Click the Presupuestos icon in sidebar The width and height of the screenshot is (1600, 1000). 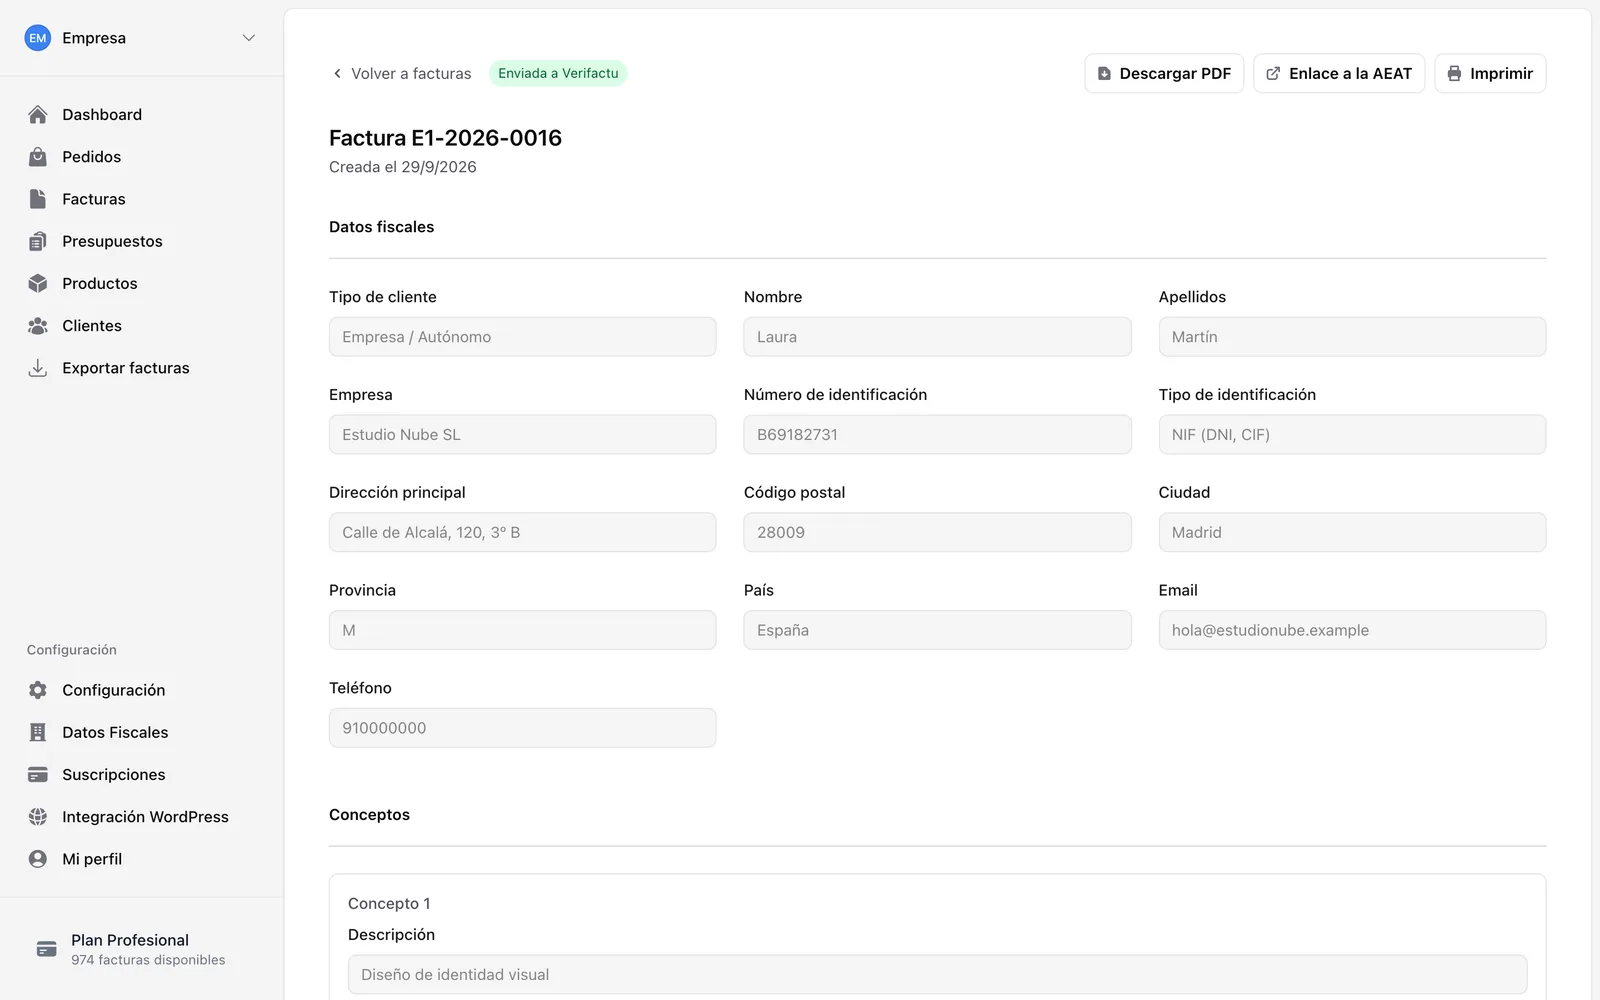point(38,241)
